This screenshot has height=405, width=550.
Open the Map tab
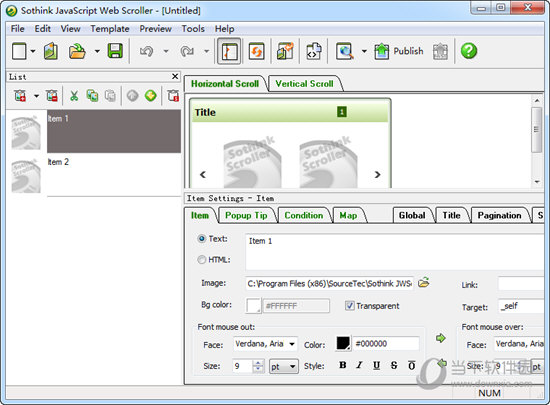(x=348, y=215)
